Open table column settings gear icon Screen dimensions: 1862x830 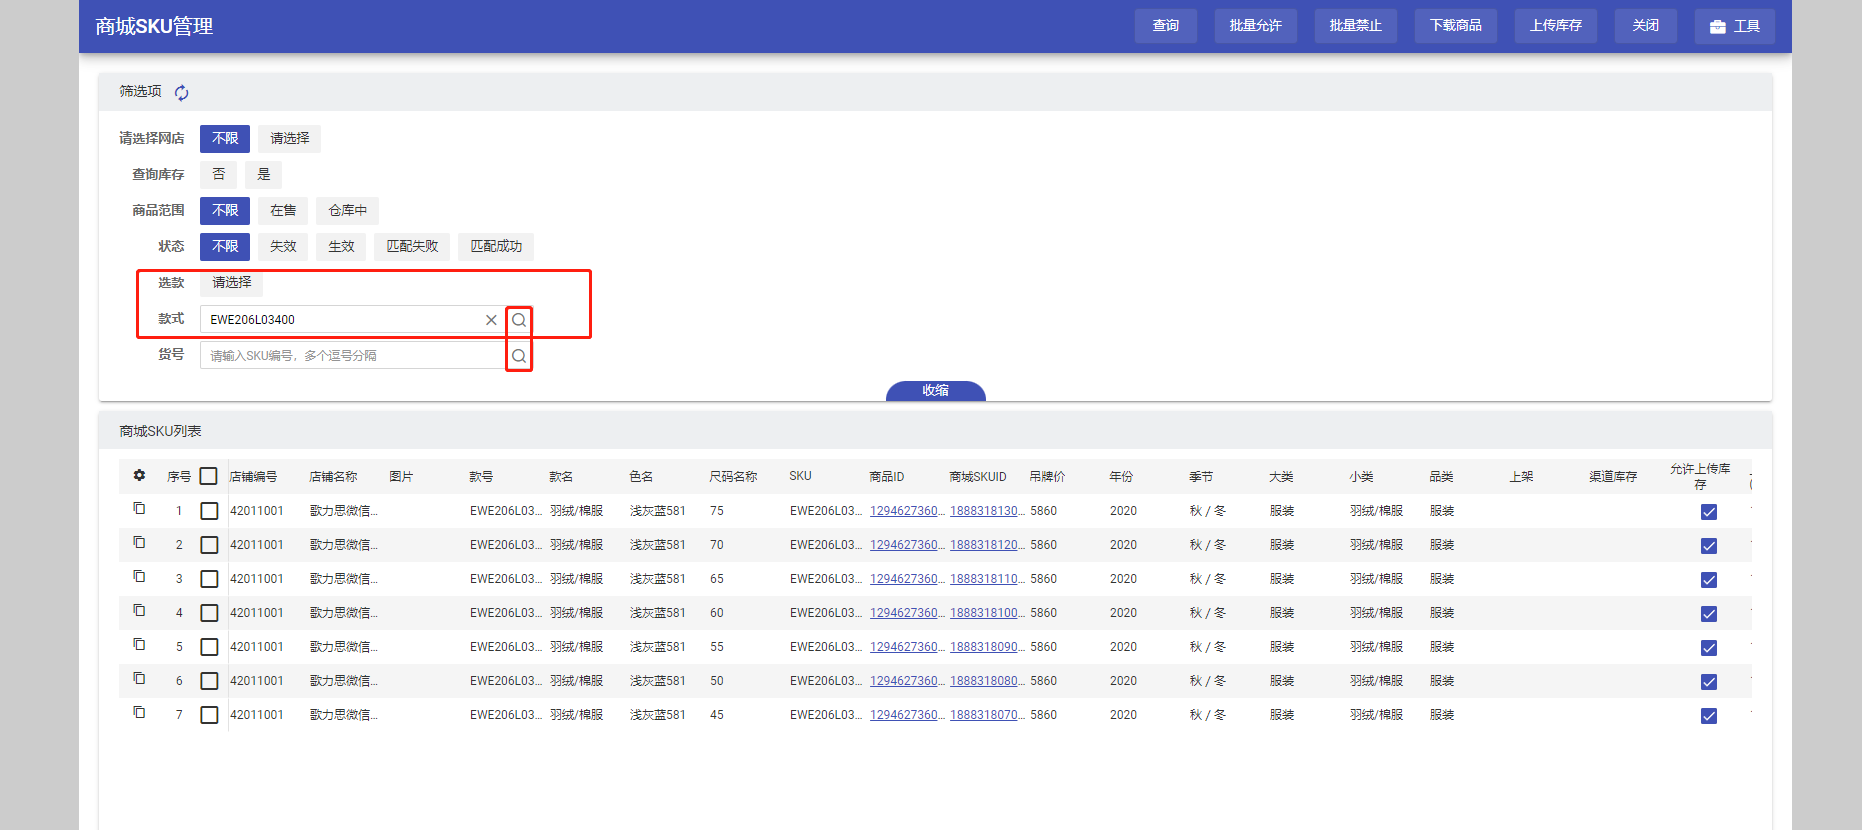pos(139,476)
